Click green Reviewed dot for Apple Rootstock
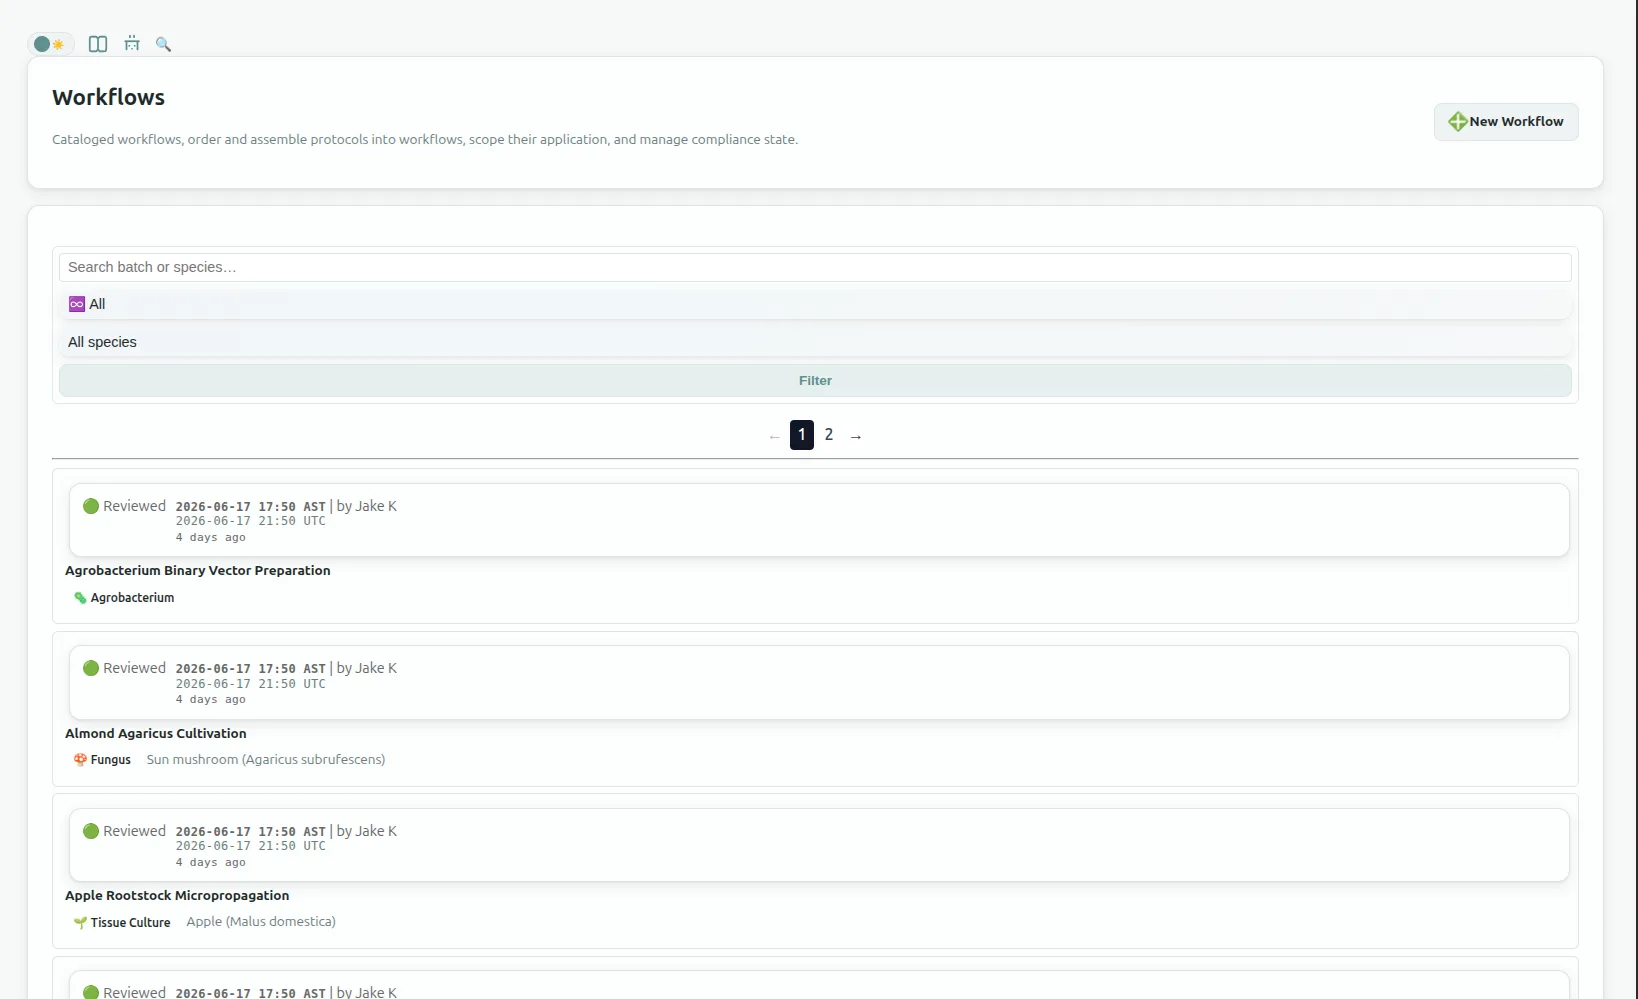This screenshot has height=999, width=1638. 91,831
